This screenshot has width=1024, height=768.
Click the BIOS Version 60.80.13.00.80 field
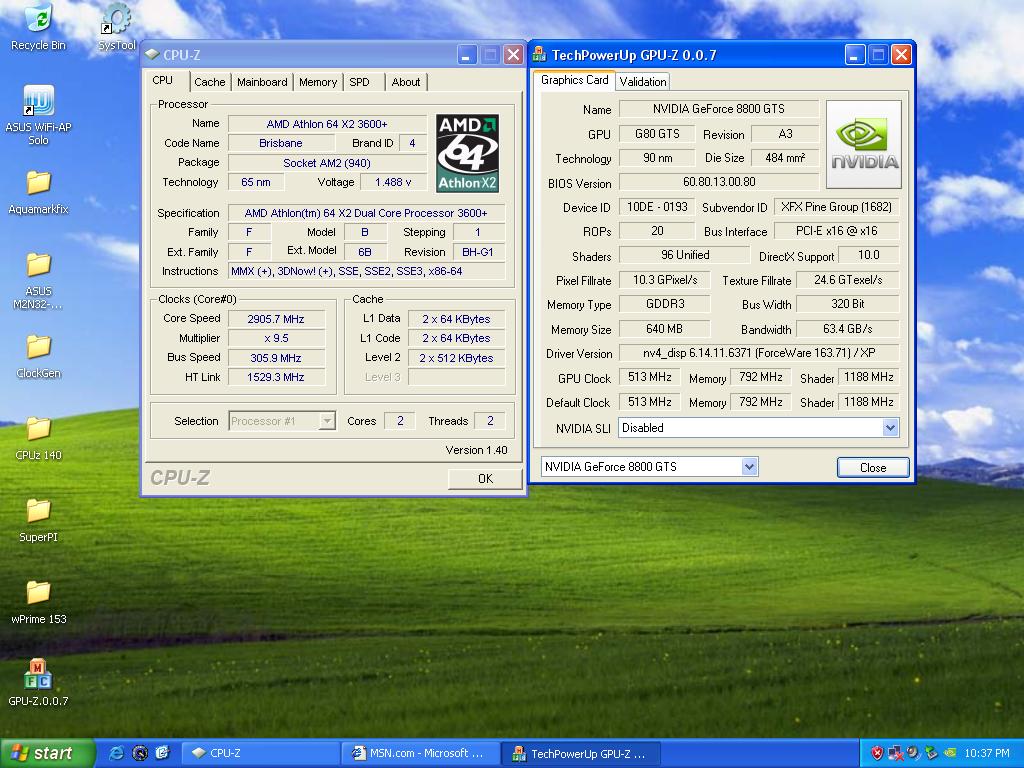click(x=718, y=182)
